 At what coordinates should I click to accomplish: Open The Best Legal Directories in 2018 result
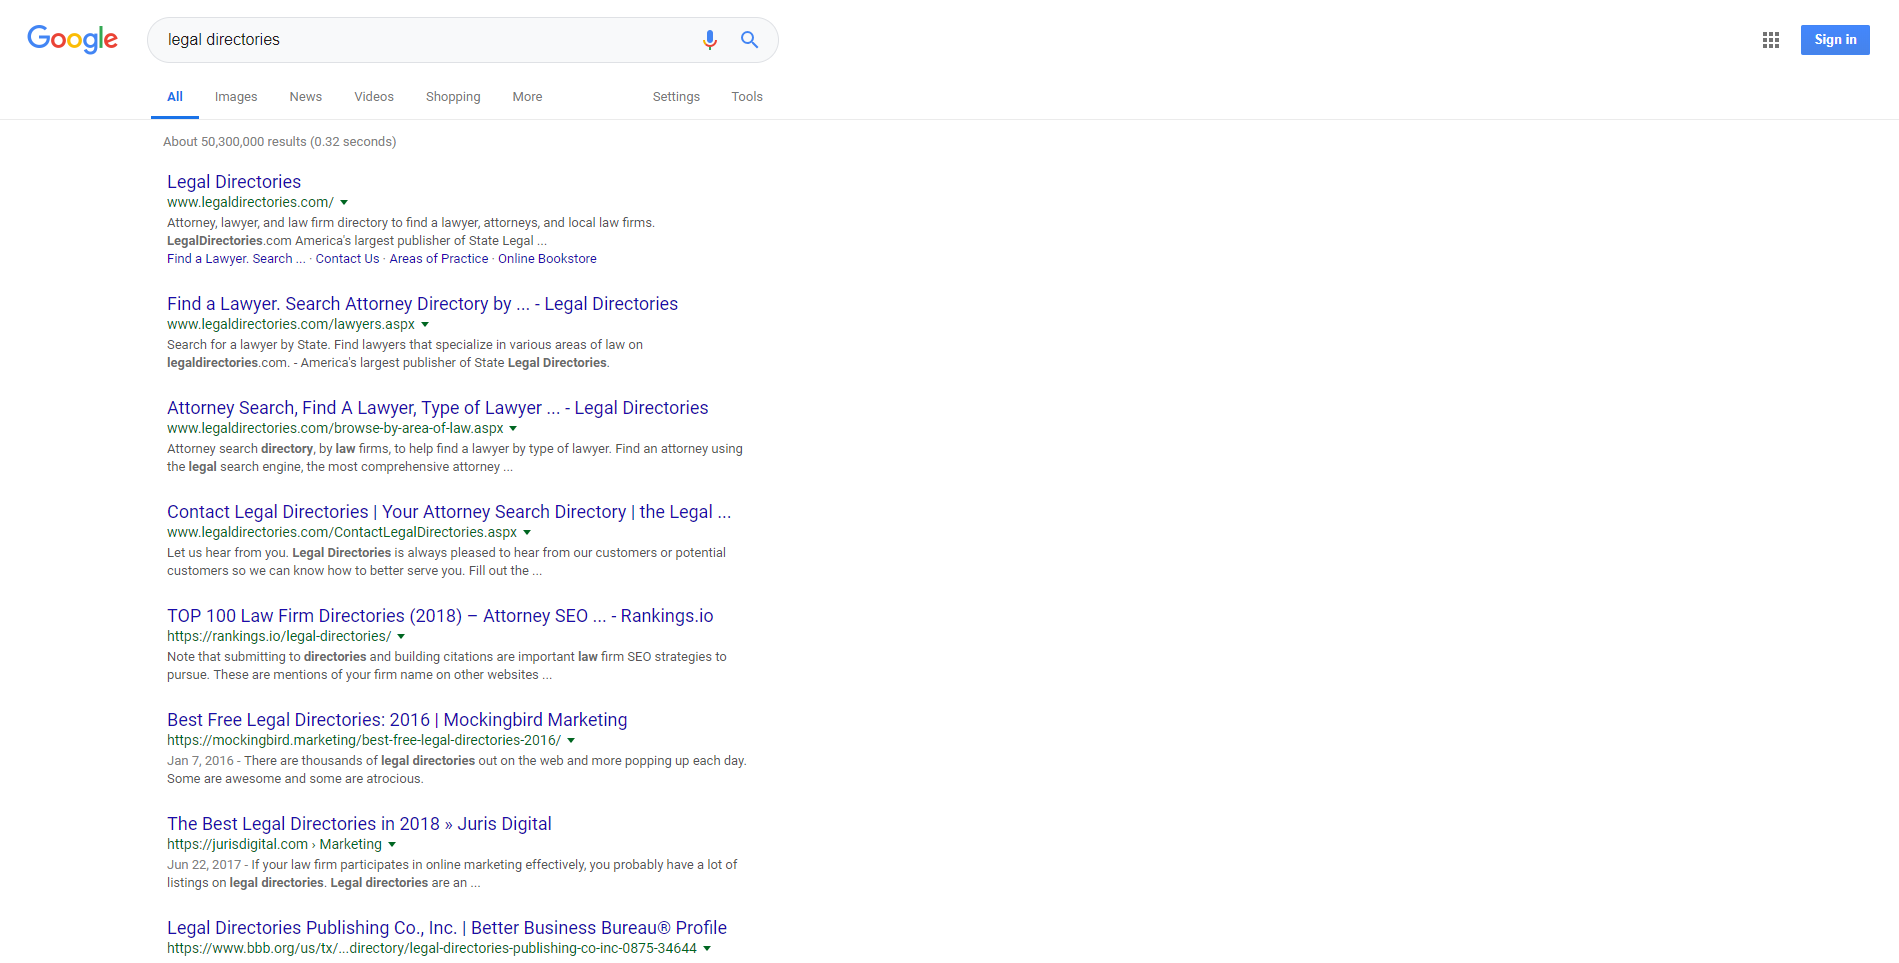[x=359, y=824]
